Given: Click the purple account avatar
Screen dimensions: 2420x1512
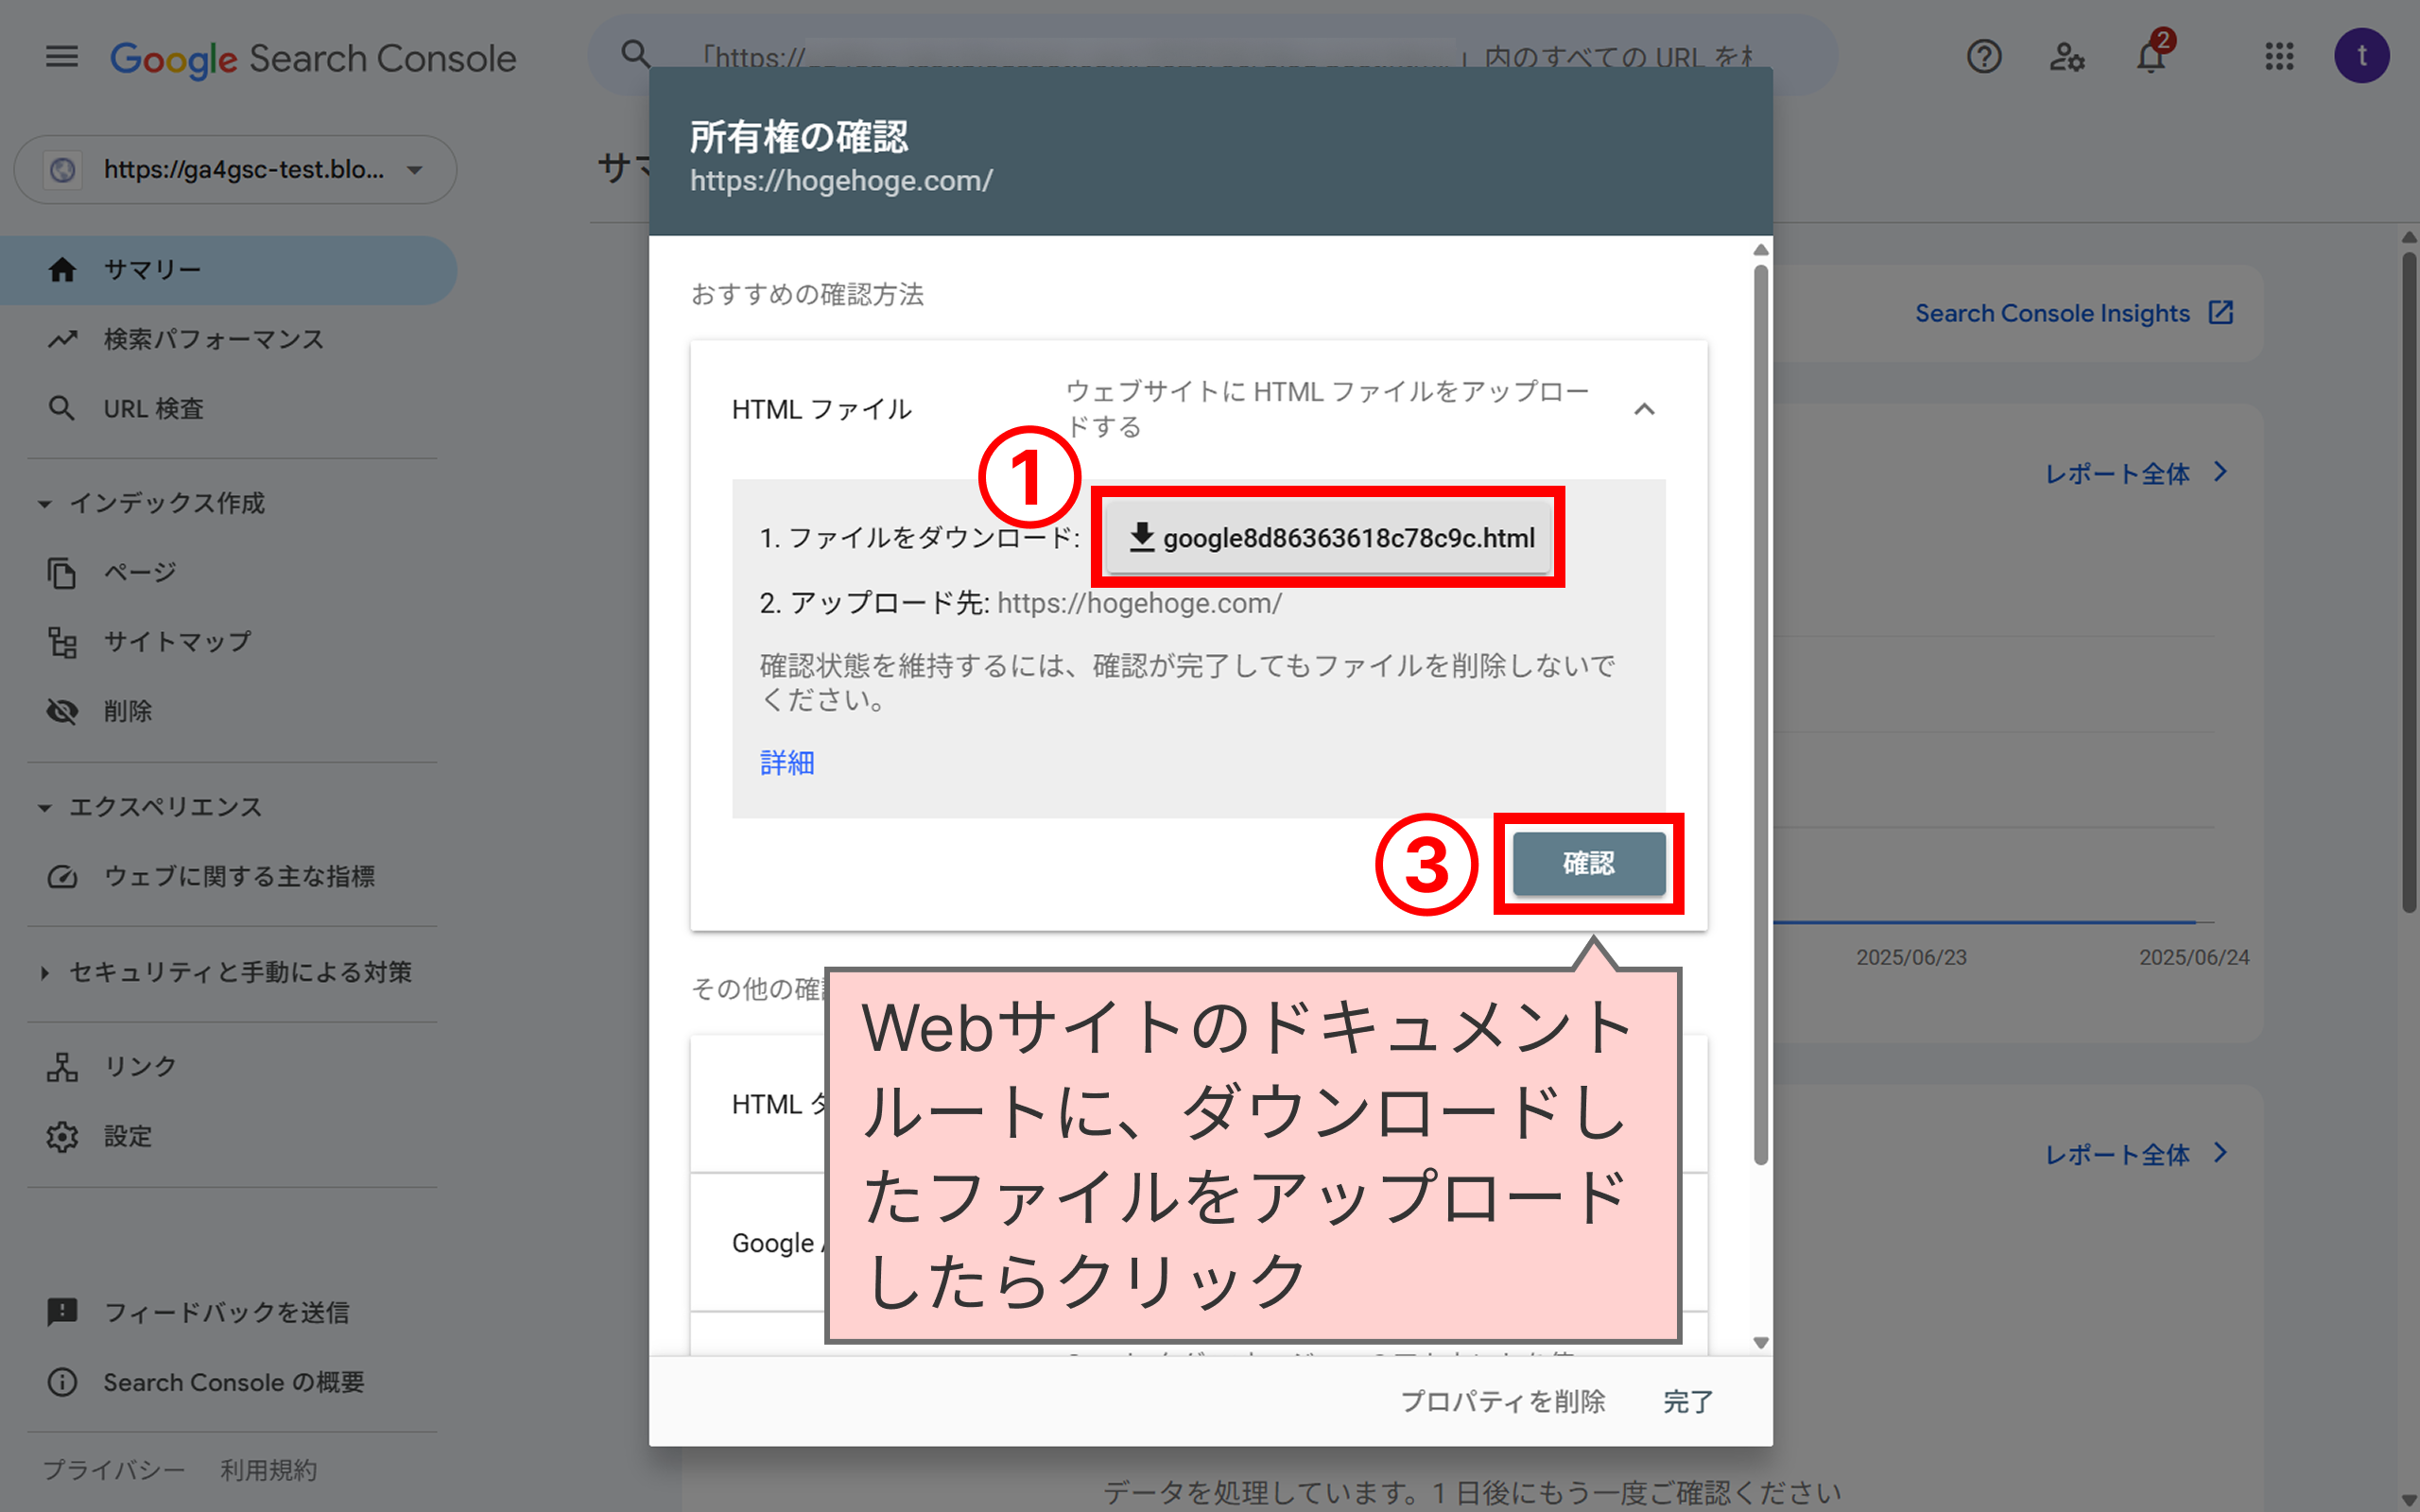Looking at the screenshot, I should [x=2361, y=56].
